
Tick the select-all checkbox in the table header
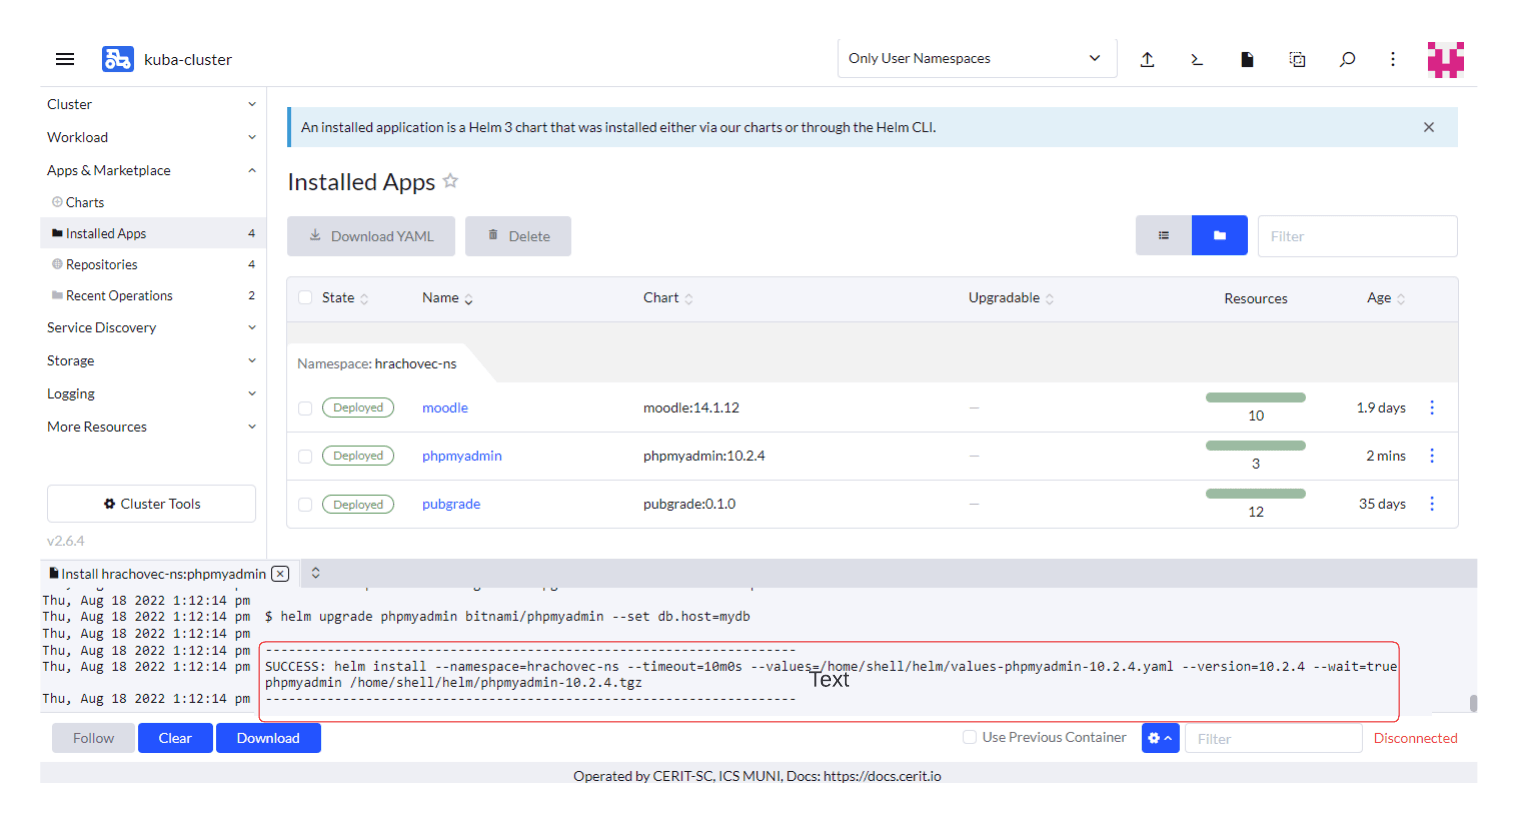click(305, 298)
